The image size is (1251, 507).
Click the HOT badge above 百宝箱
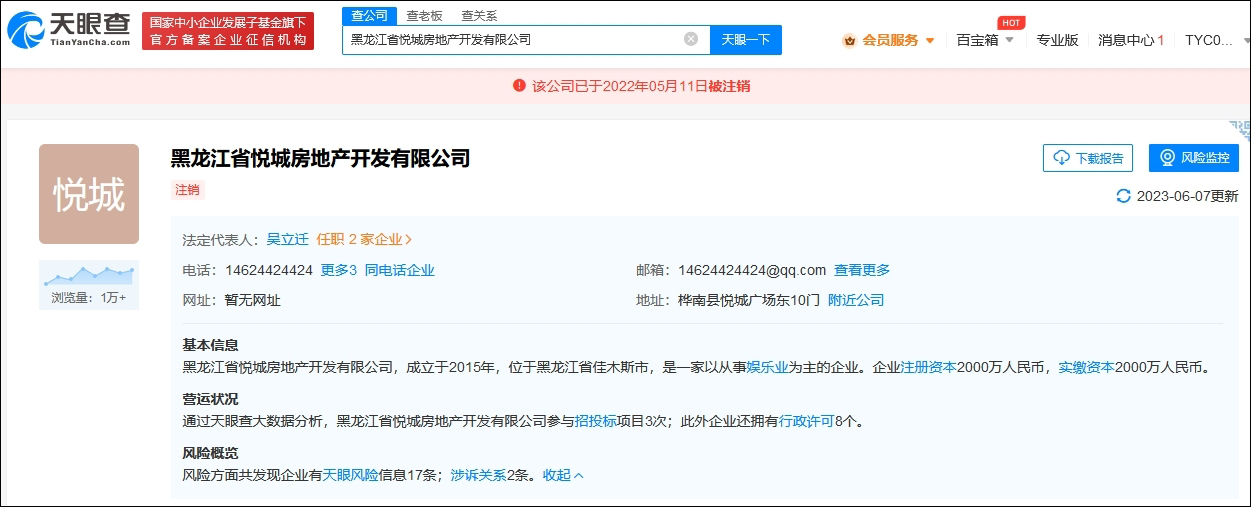[x=1011, y=23]
